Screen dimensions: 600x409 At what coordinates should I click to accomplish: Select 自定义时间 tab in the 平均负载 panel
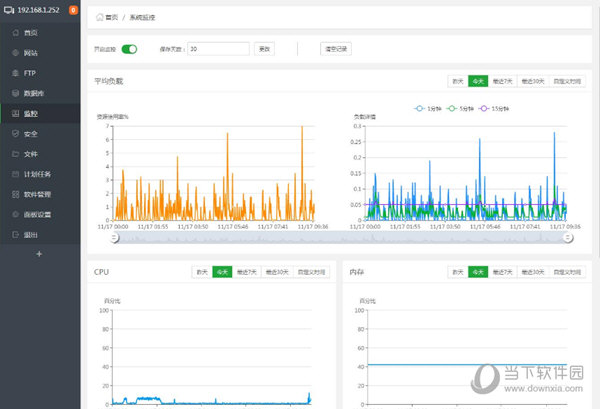point(567,81)
